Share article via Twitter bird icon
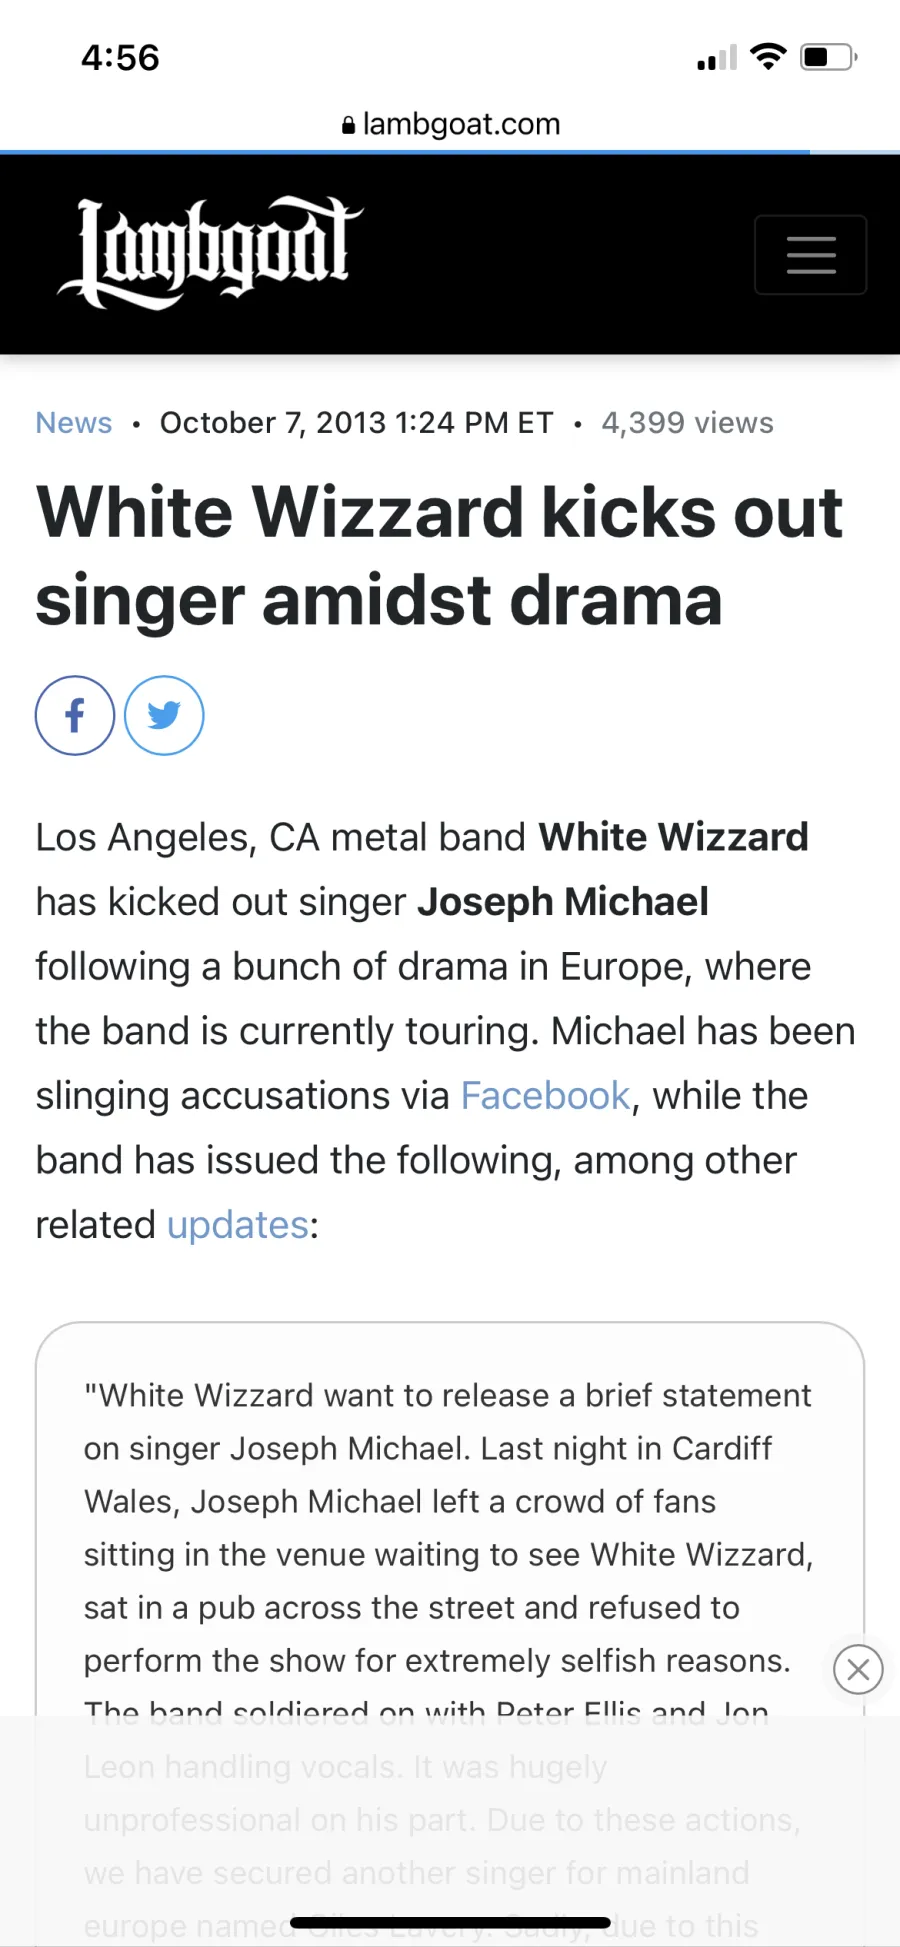This screenshot has height=1947, width=900. pyautogui.click(x=164, y=715)
